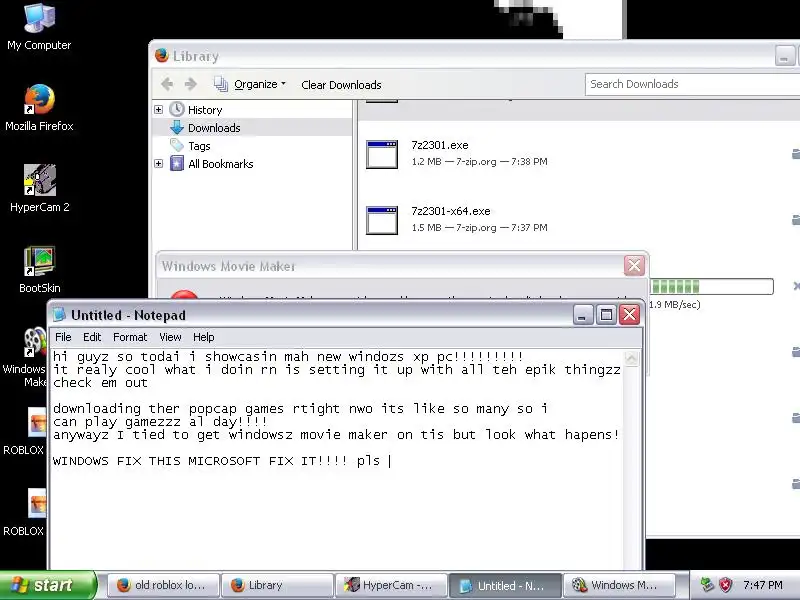
Task: Close the Windows Movie Maker error dialog
Action: (634, 265)
